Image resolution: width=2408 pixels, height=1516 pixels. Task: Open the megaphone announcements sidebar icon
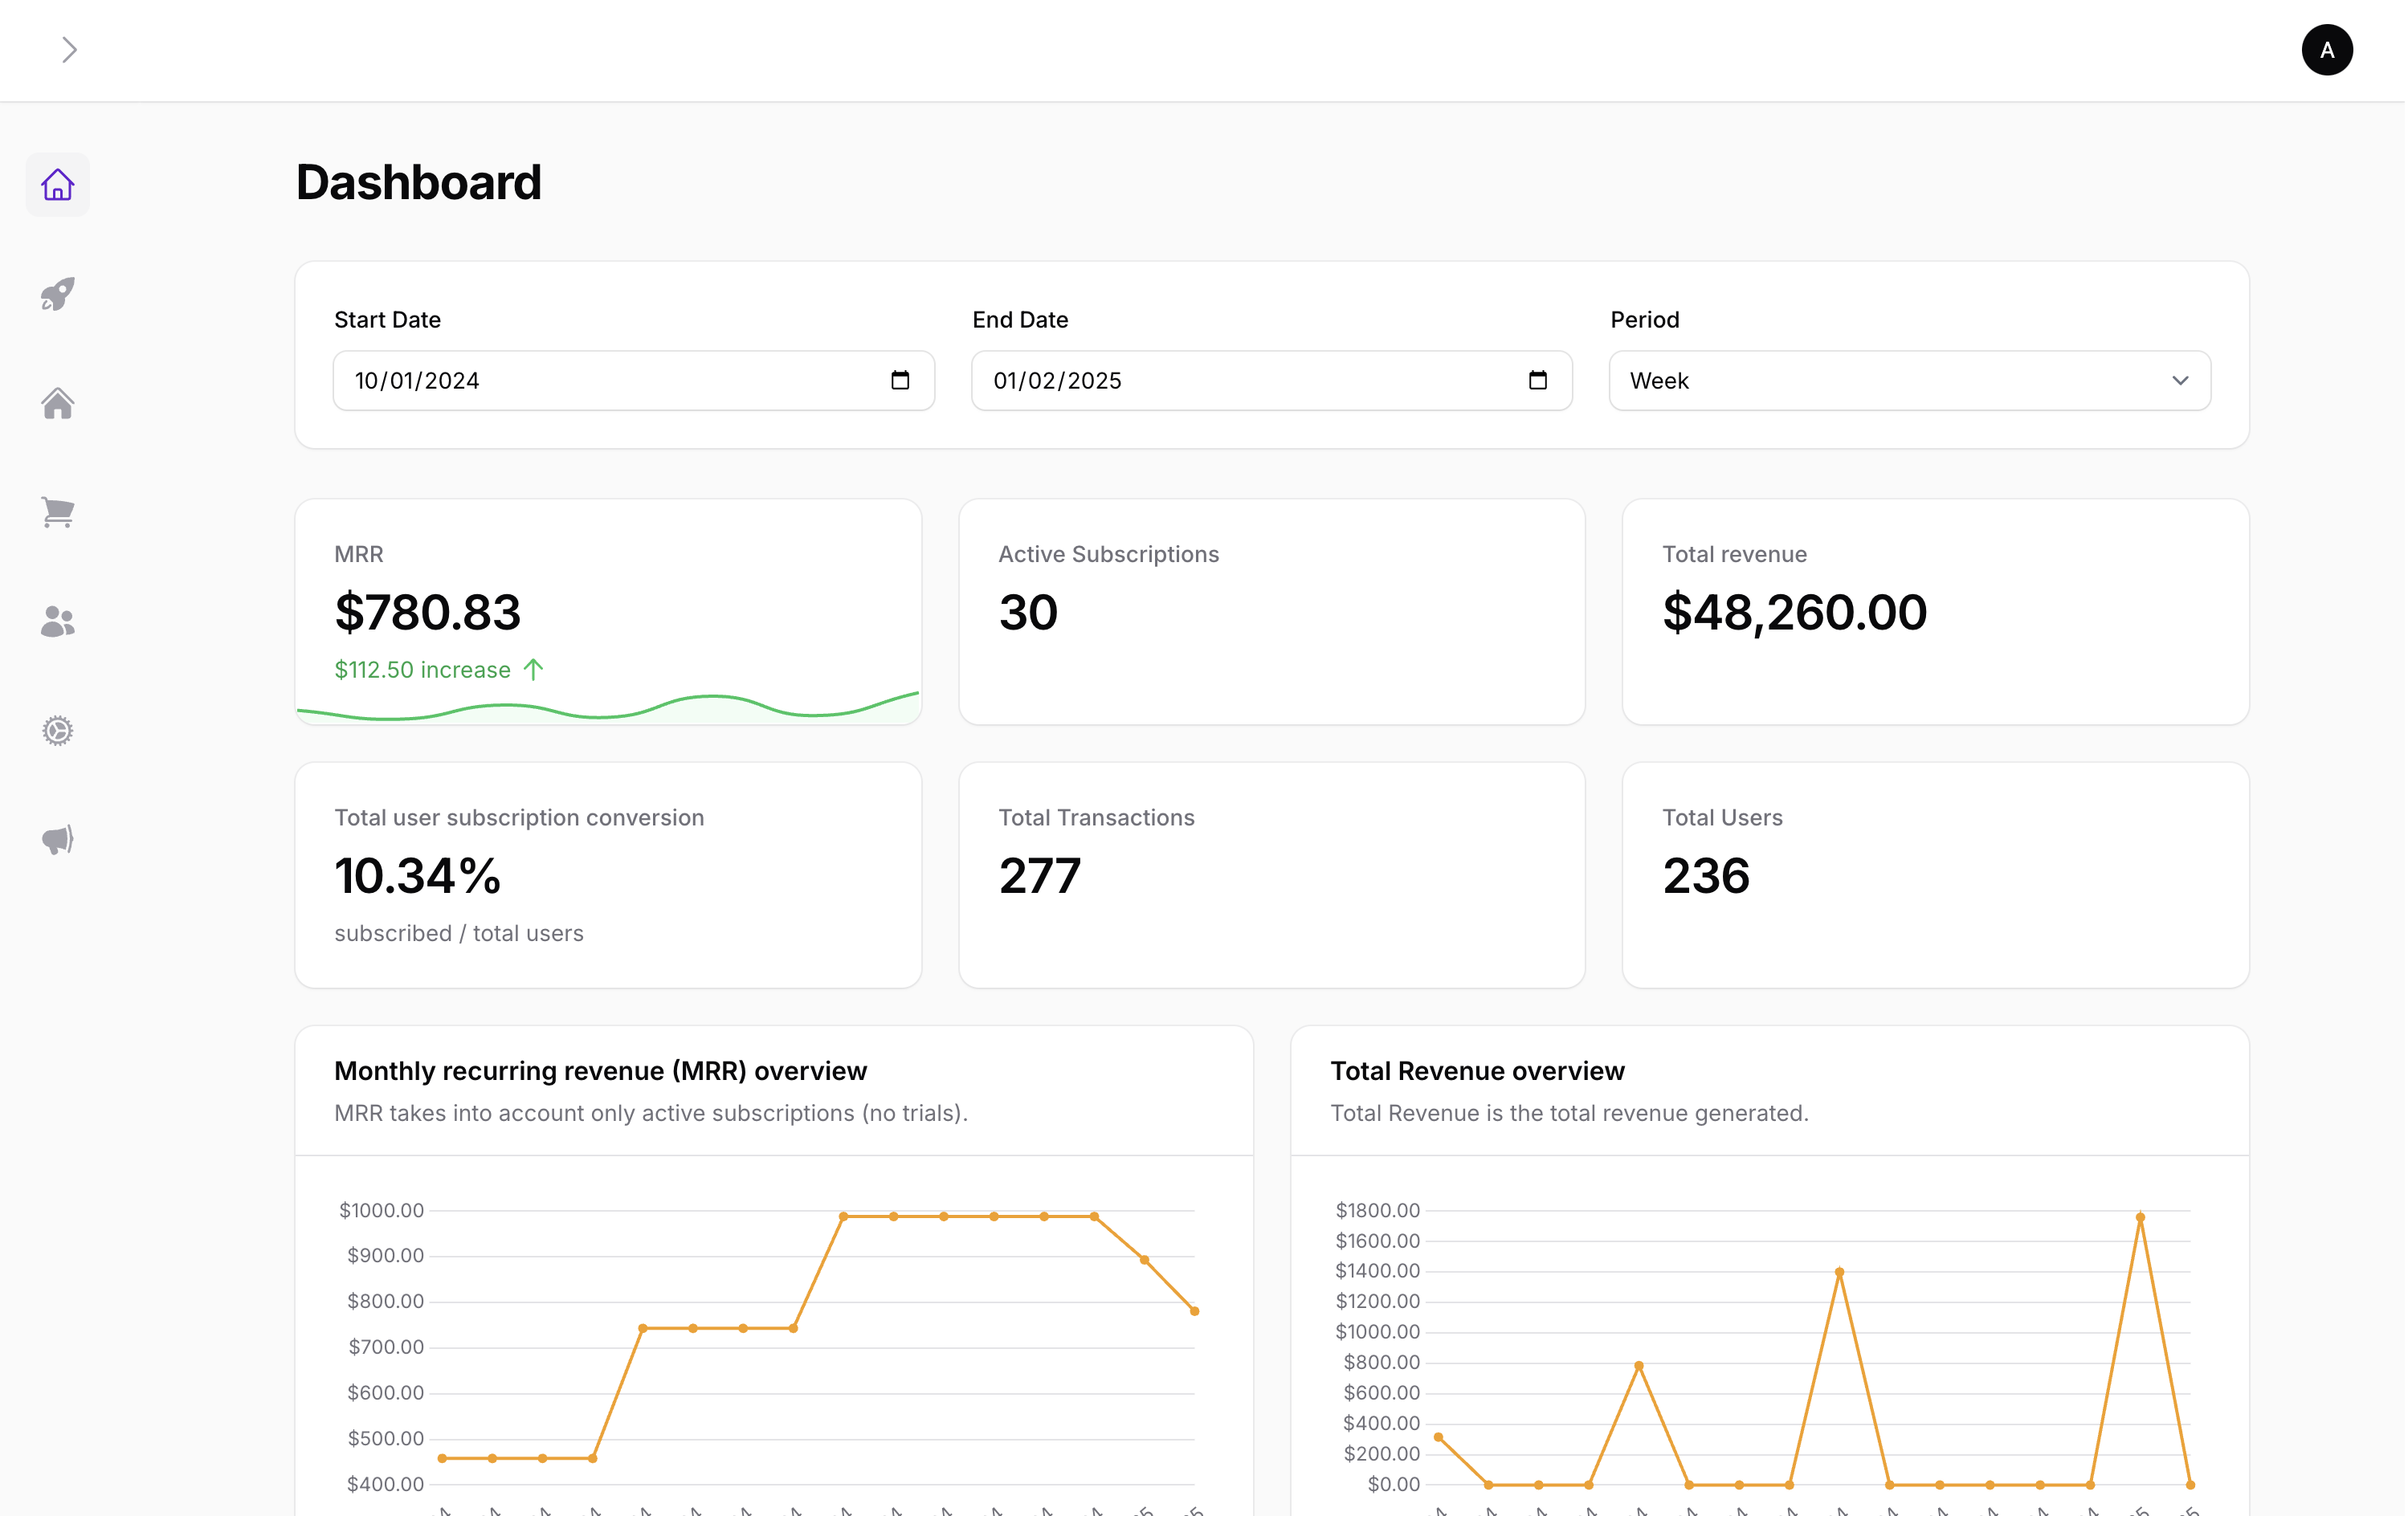(57, 840)
